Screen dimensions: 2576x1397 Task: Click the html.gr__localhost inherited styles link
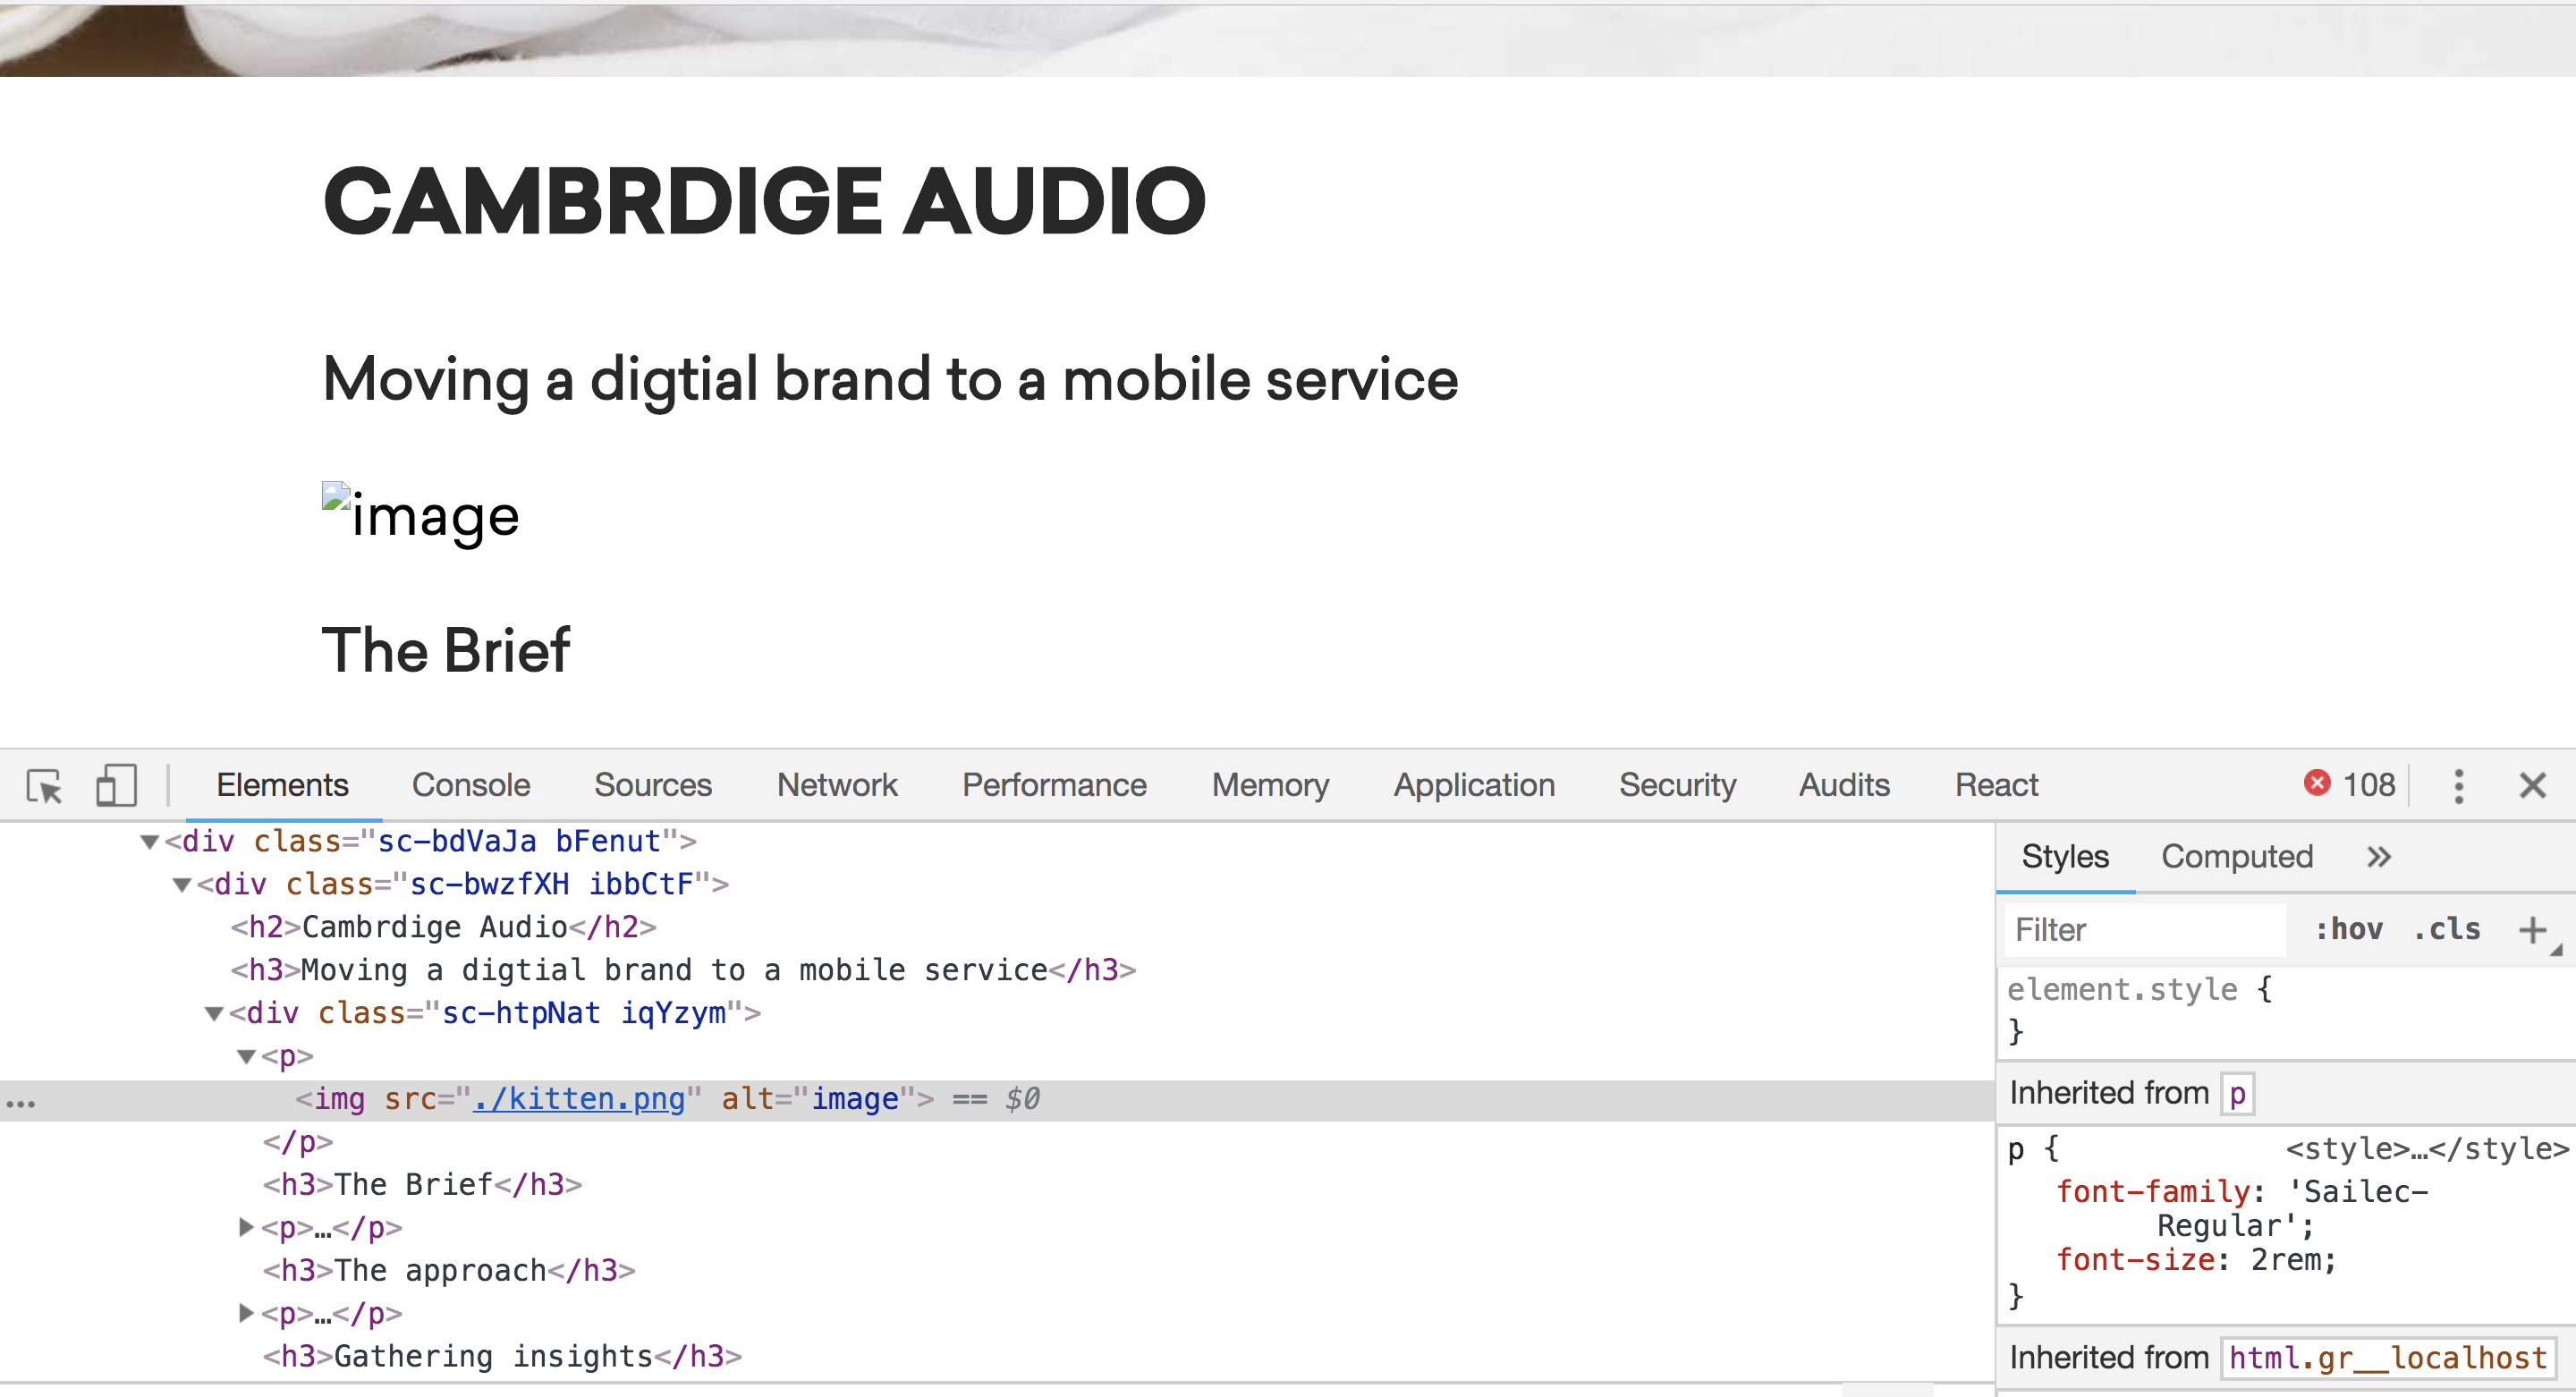(x=2388, y=1357)
